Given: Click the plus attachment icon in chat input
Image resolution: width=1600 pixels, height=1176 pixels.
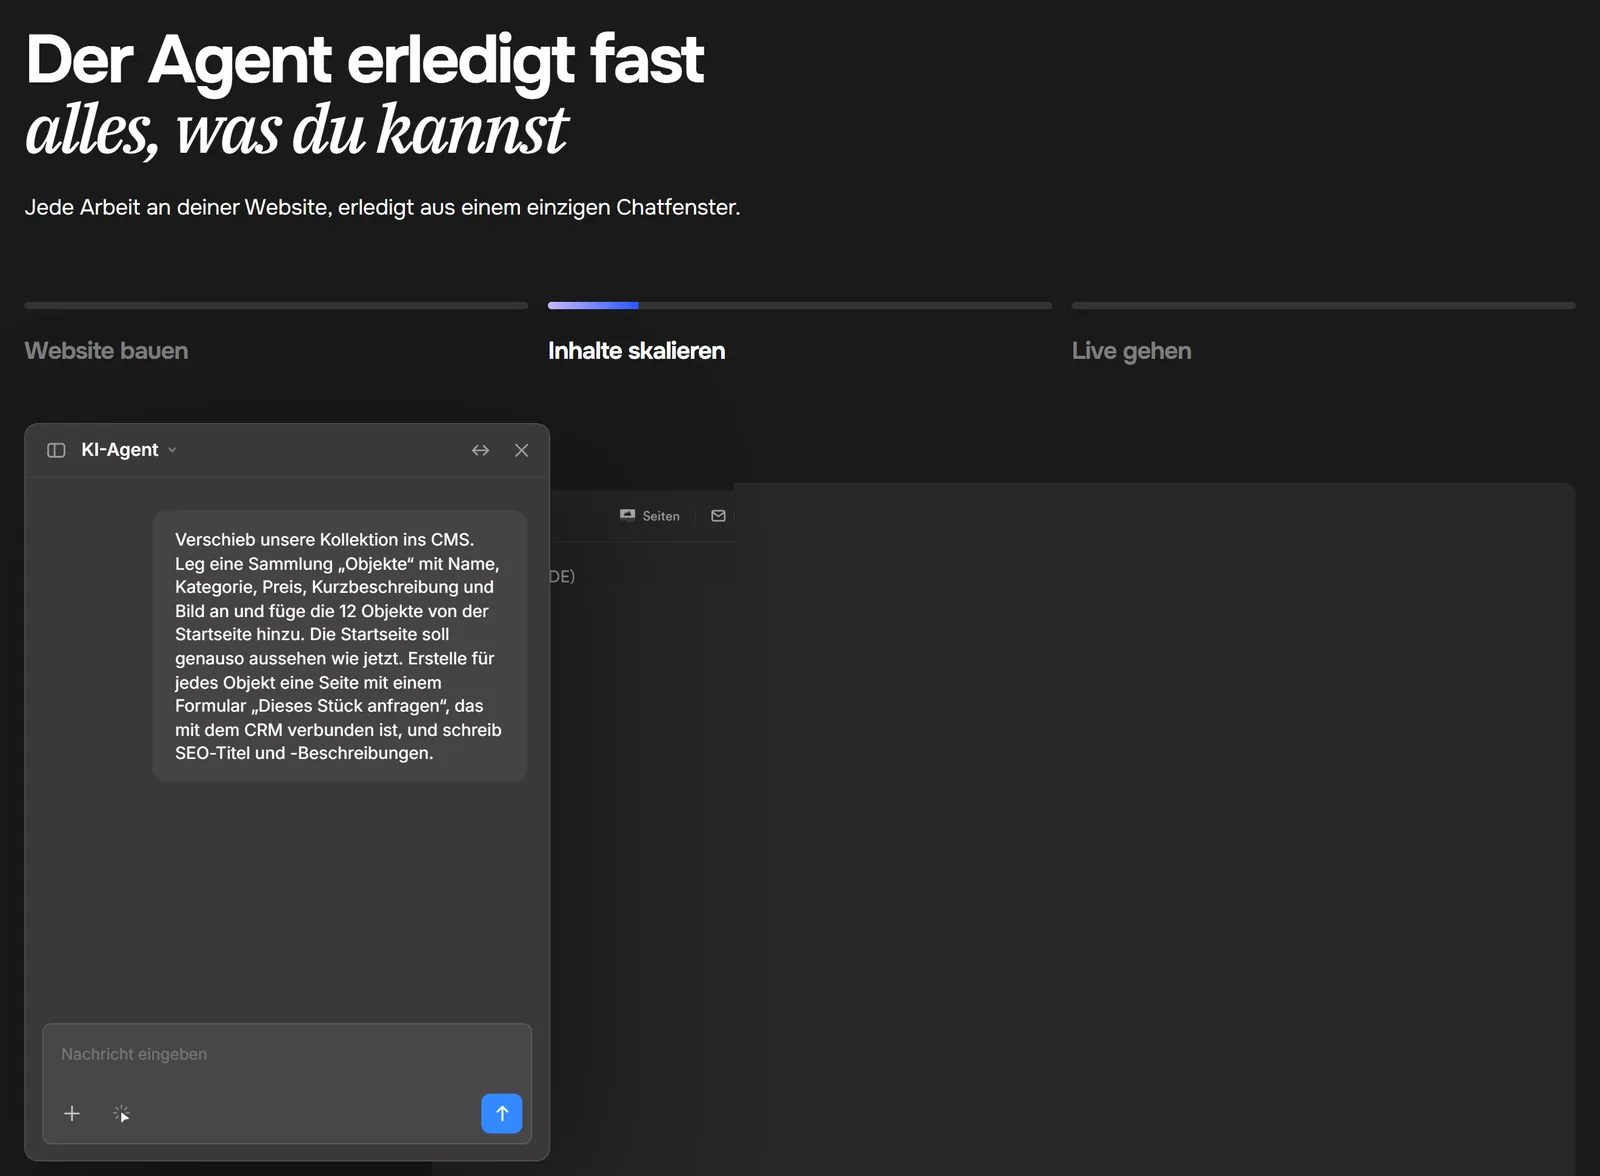Looking at the screenshot, I should 72,1113.
